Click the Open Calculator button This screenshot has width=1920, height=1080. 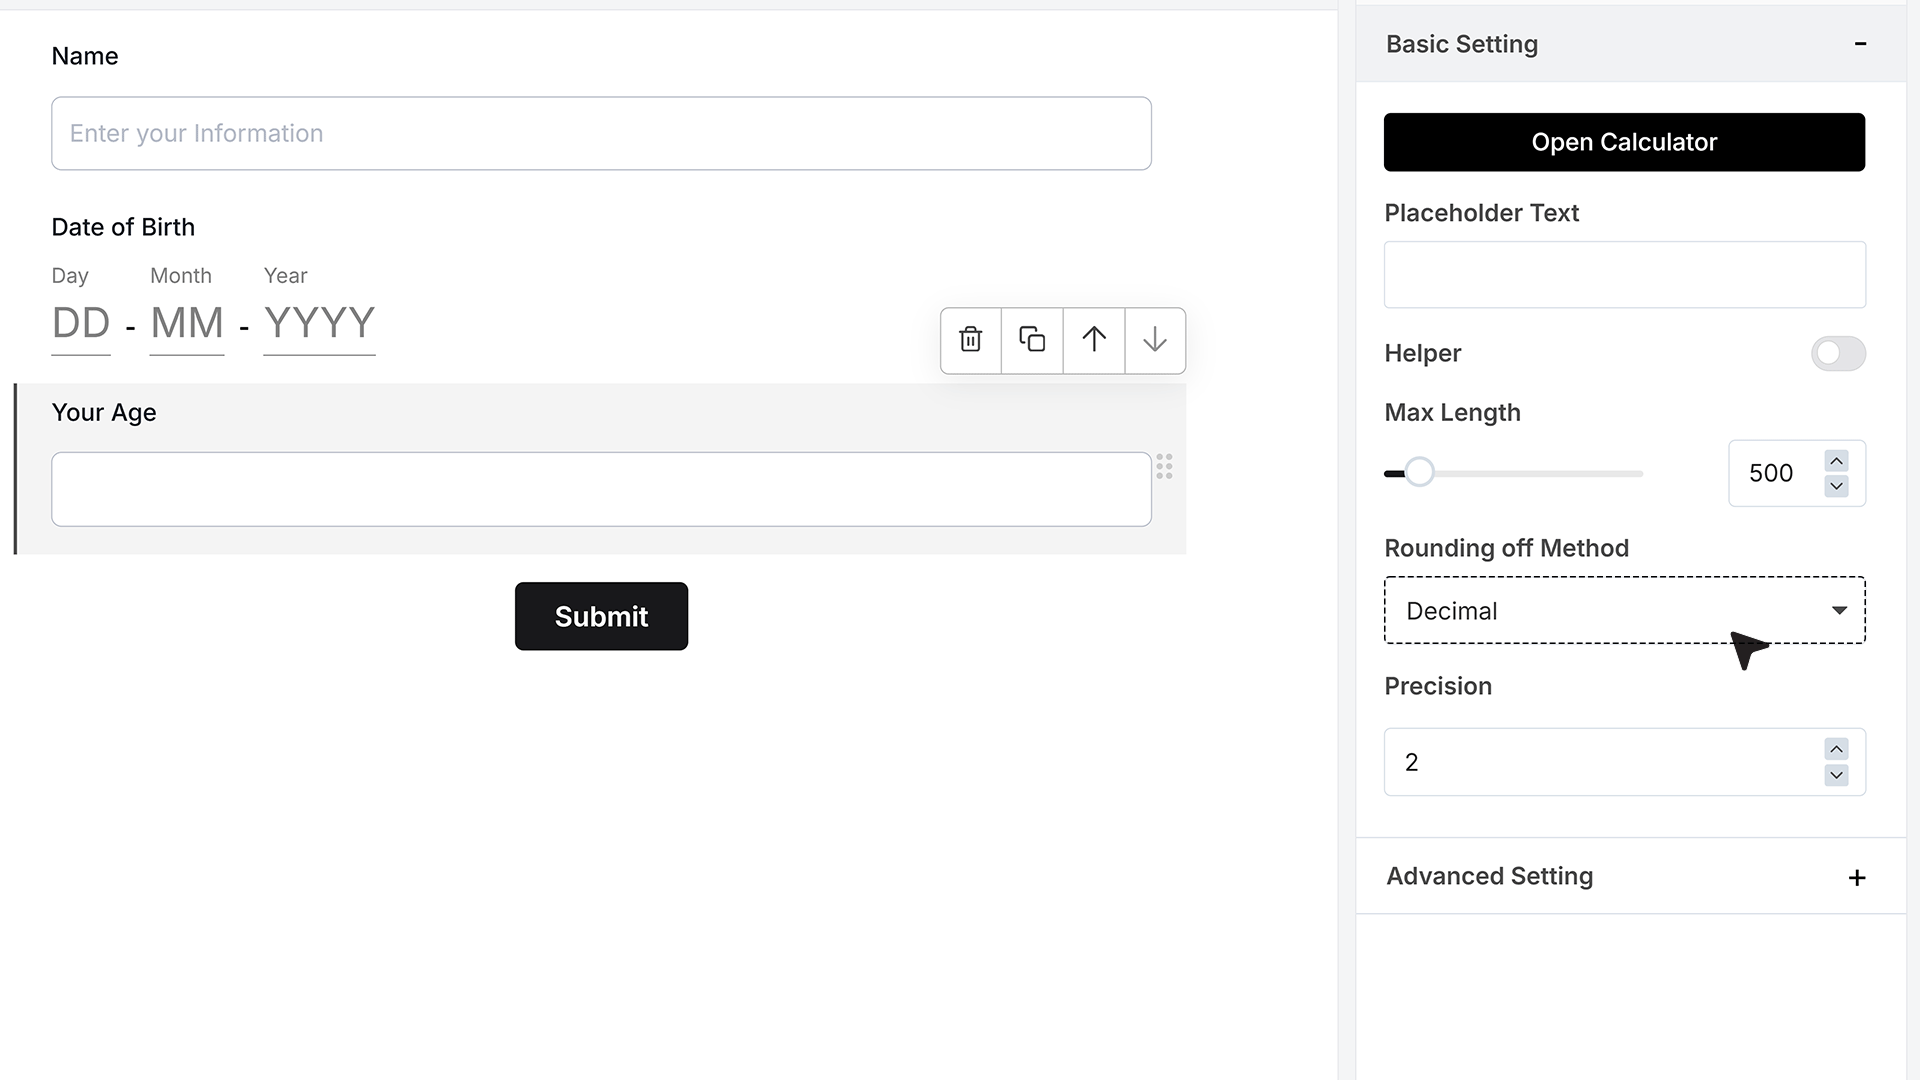pyautogui.click(x=1624, y=142)
